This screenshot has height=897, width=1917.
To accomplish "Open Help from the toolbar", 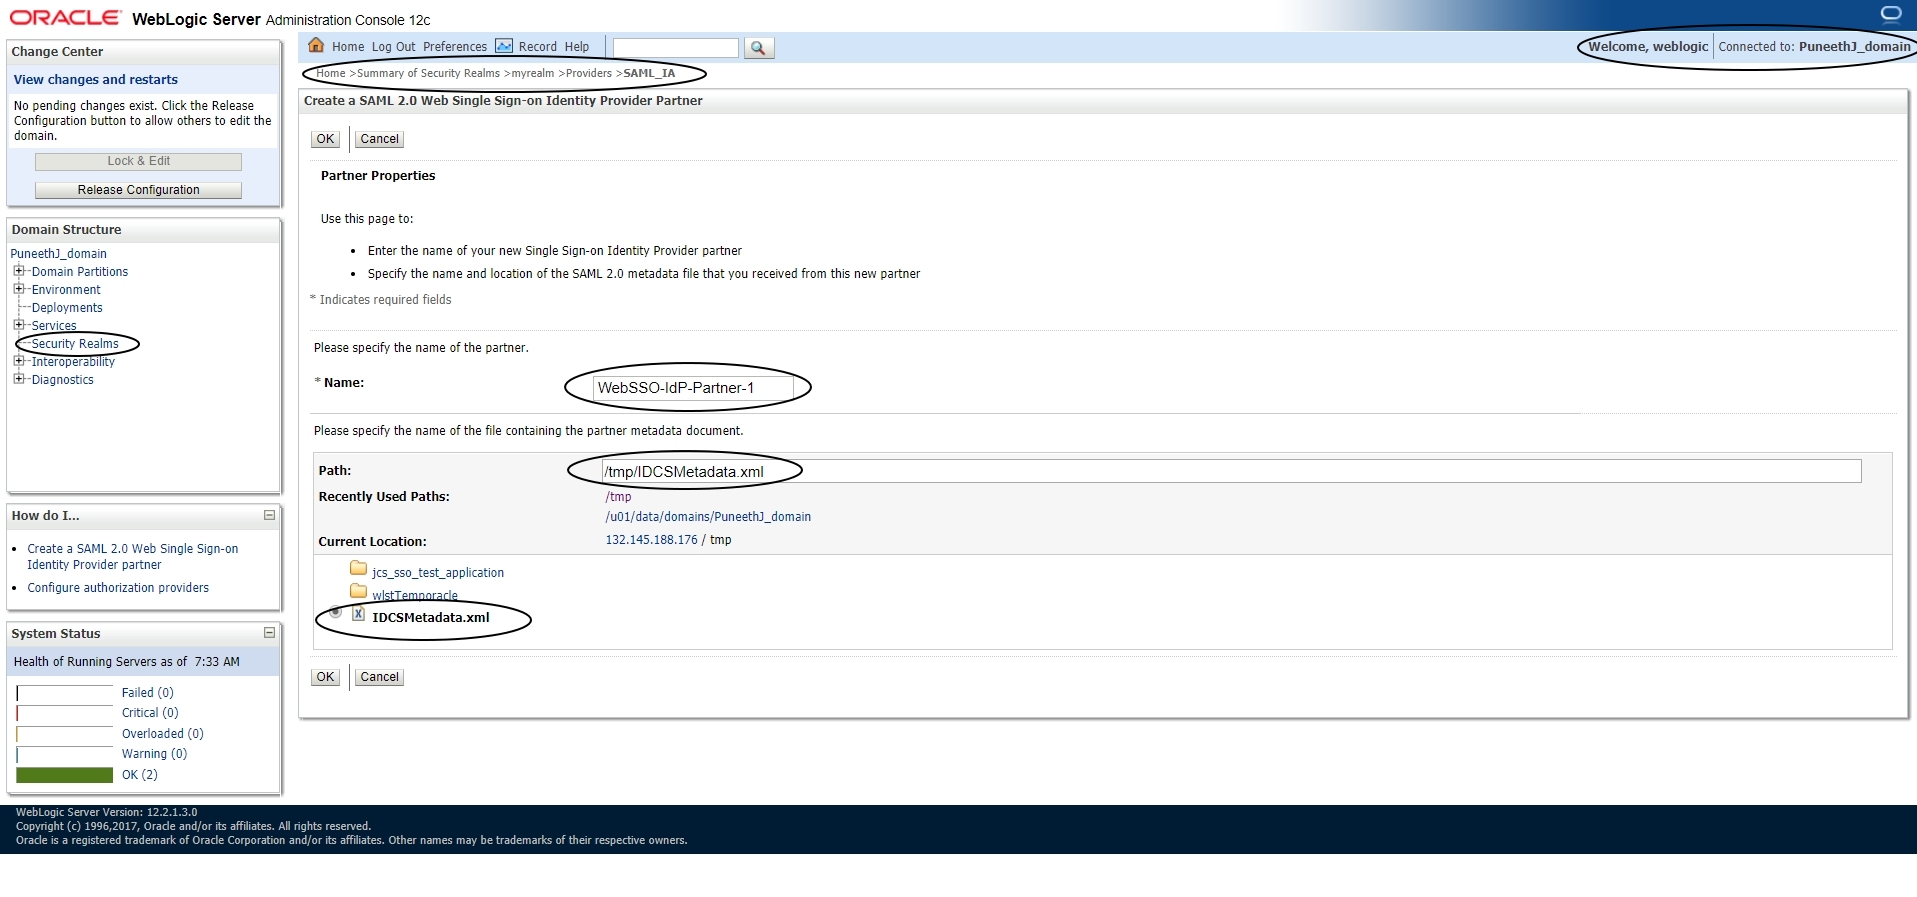I will click(577, 47).
